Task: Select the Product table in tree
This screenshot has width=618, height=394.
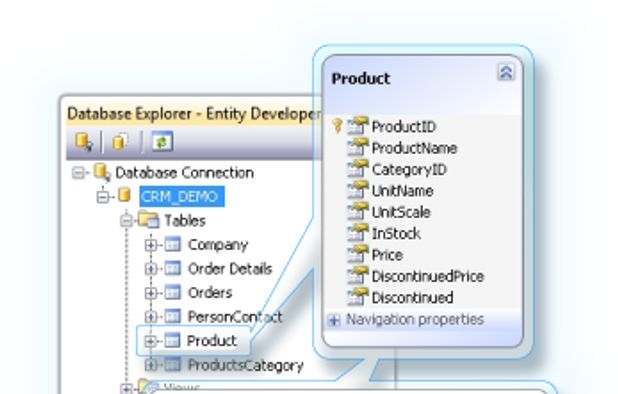Action: tap(212, 340)
